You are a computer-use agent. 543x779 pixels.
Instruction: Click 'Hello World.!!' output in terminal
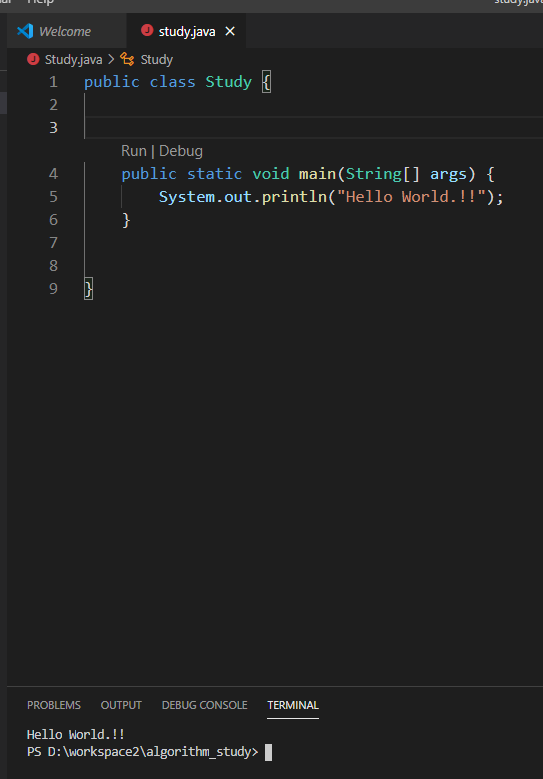tap(76, 734)
